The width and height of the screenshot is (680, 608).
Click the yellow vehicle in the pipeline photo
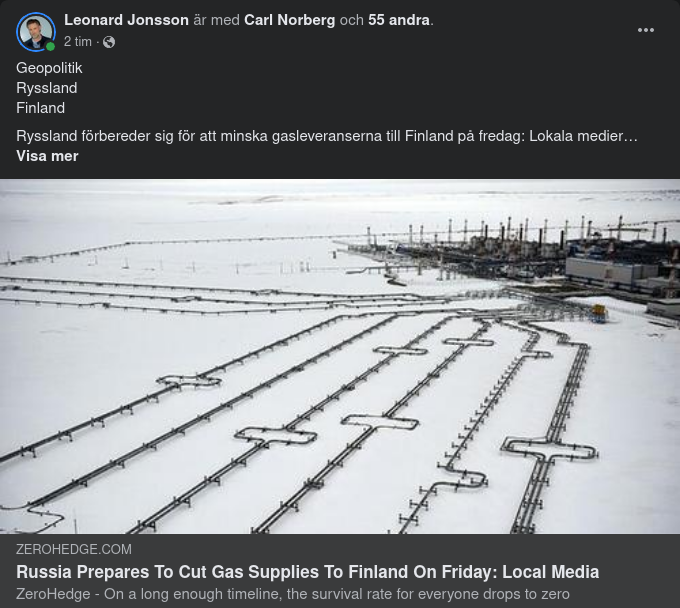(x=598, y=313)
